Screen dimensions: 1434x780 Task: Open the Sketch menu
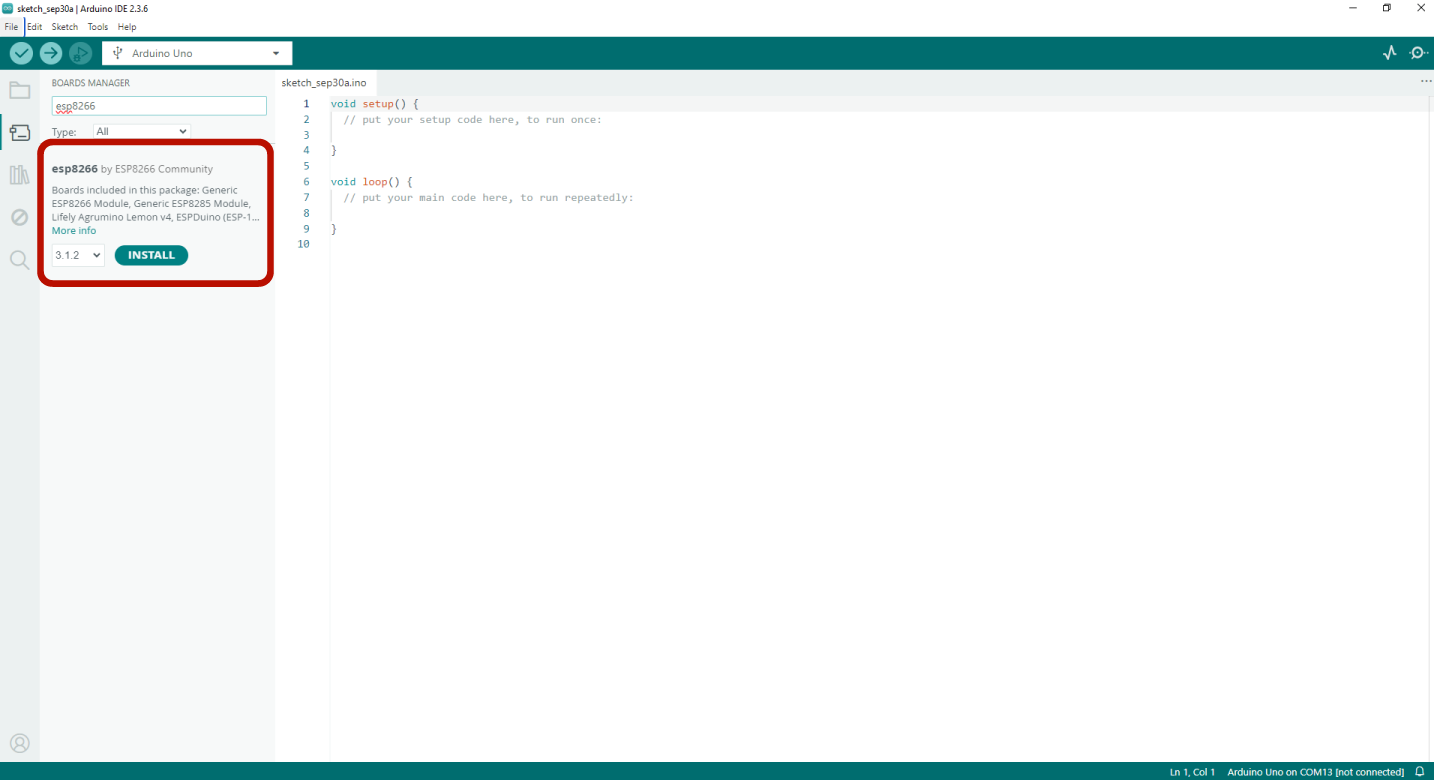[64, 27]
